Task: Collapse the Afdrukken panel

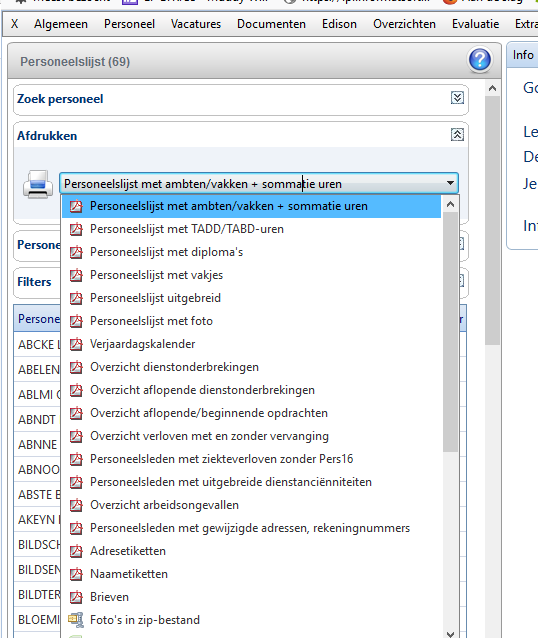Action: (457, 135)
